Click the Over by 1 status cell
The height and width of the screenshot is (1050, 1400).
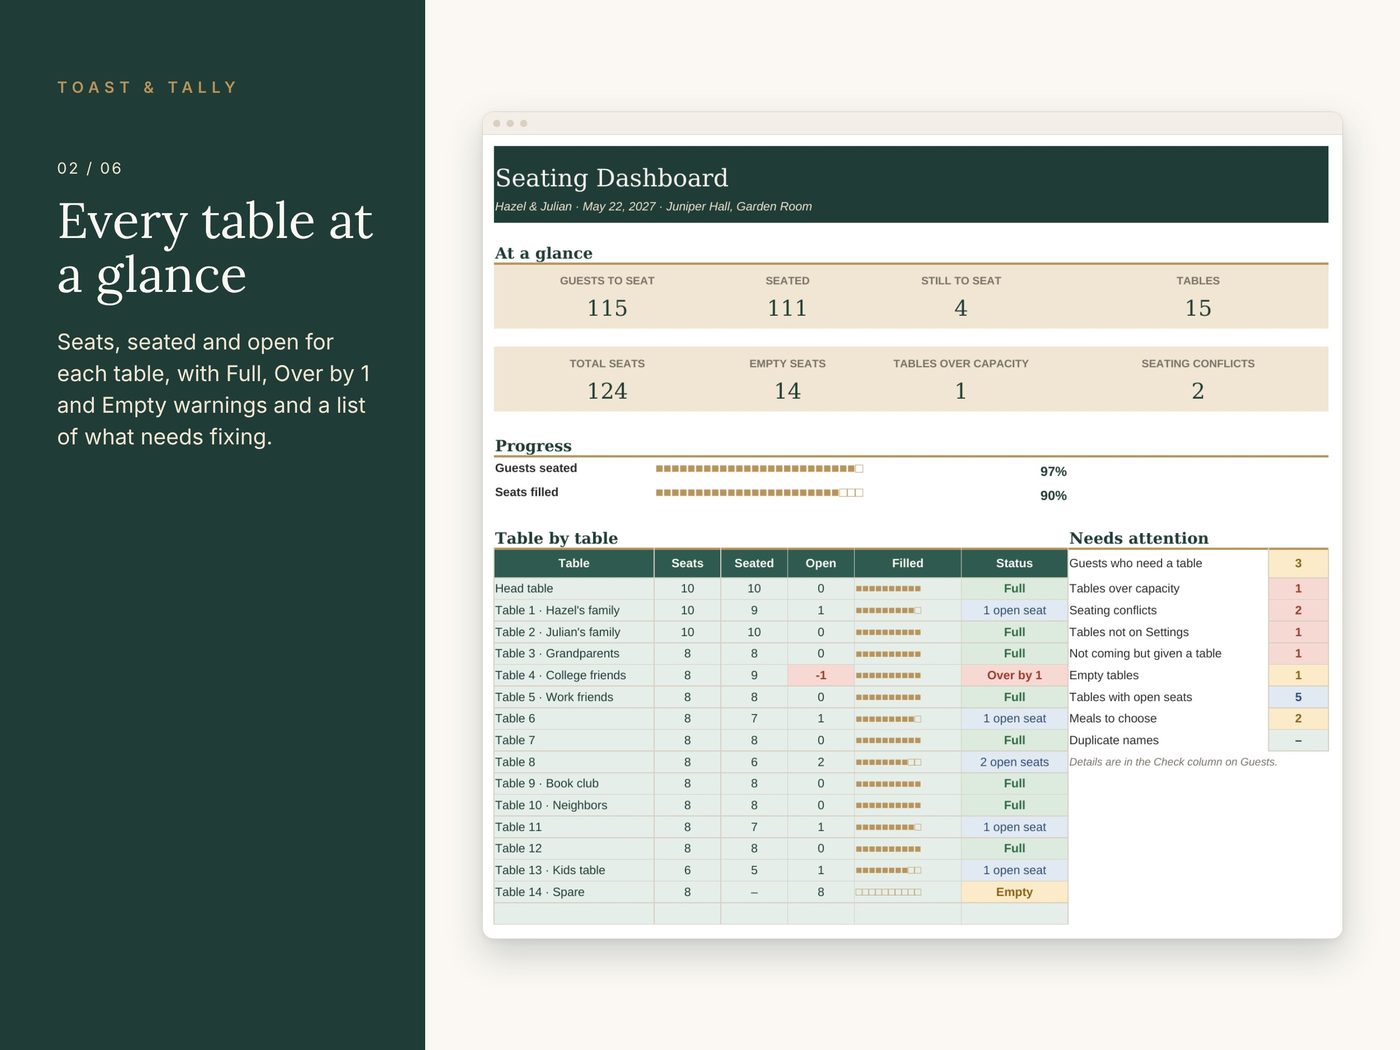[1014, 675]
